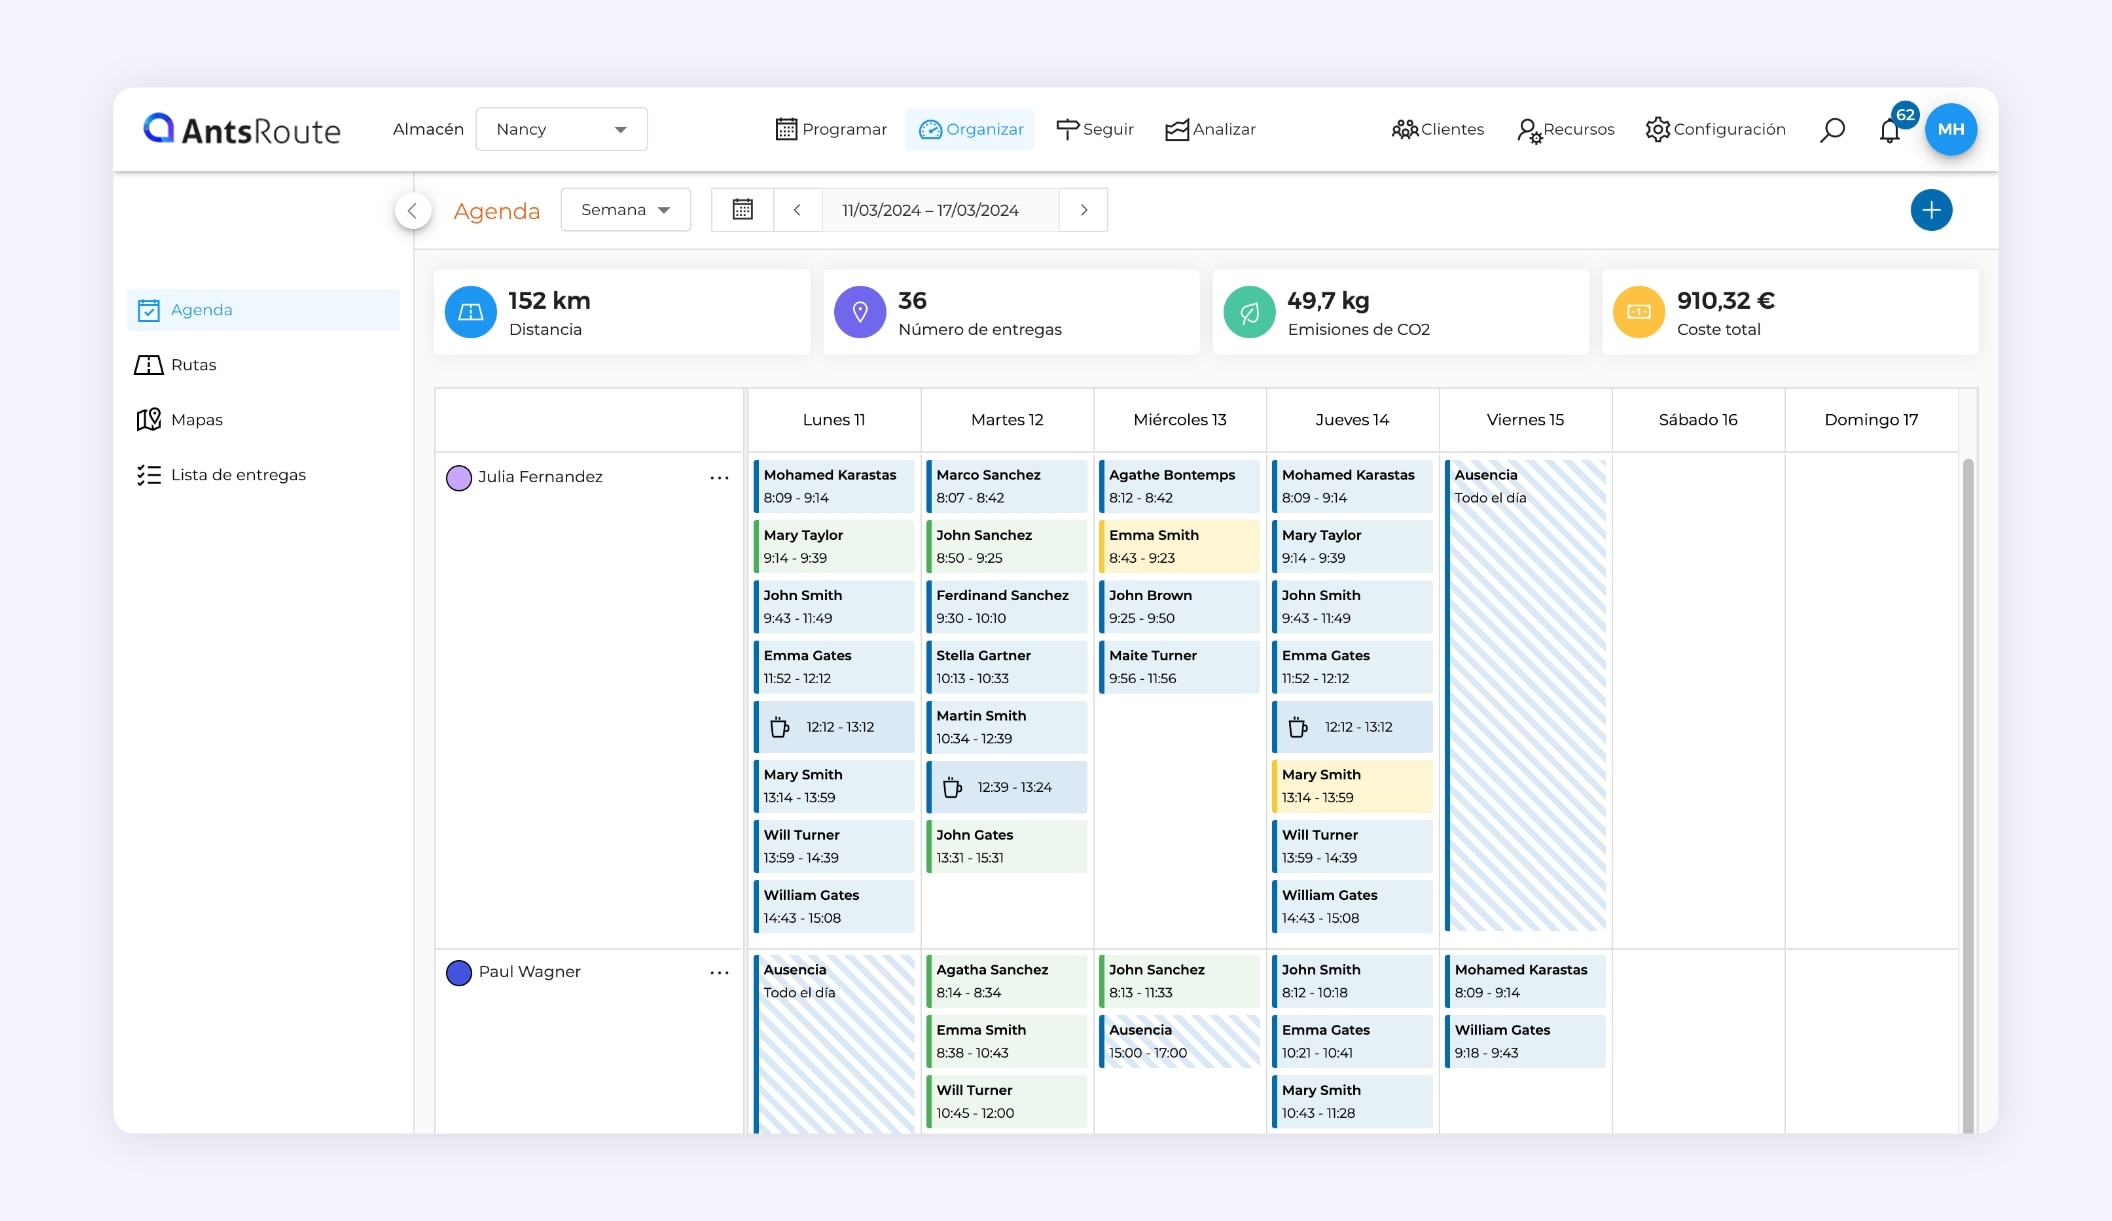Go to next week with right arrow
2112x1221 pixels.
pyautogui.click(x=1084, y=210)
